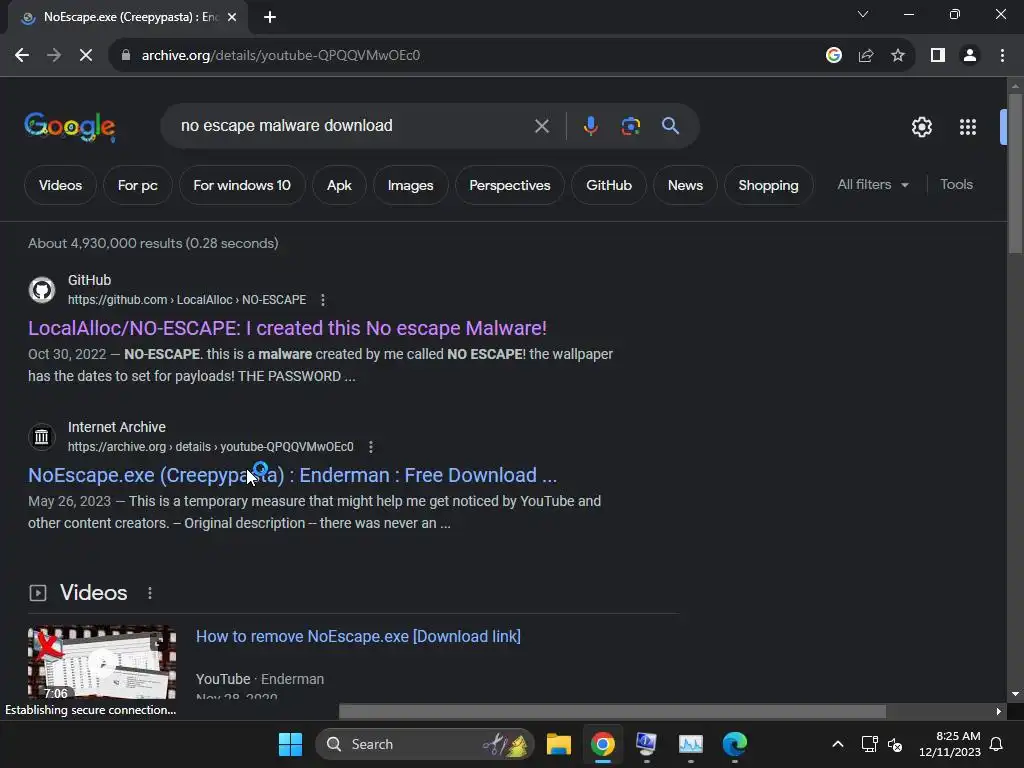
Task: Click the taskbar Search box
Action: [424, 744]
